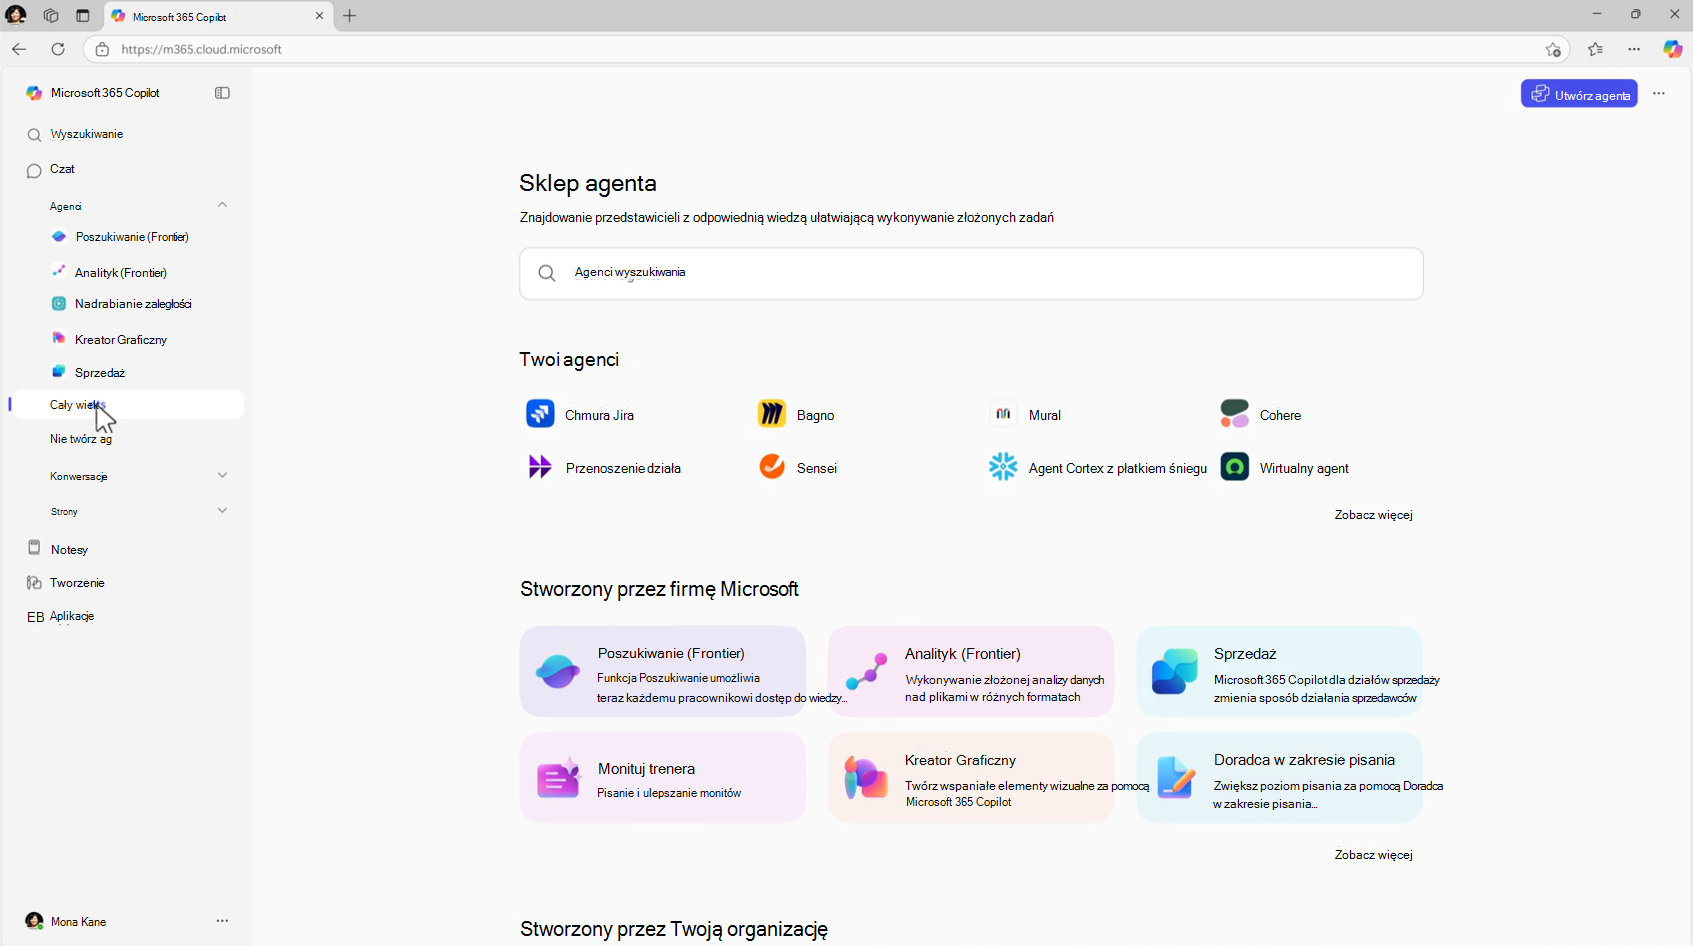1693x946 pixels.
Task: Open browser settings and more menu
Action: (1634, 49)
